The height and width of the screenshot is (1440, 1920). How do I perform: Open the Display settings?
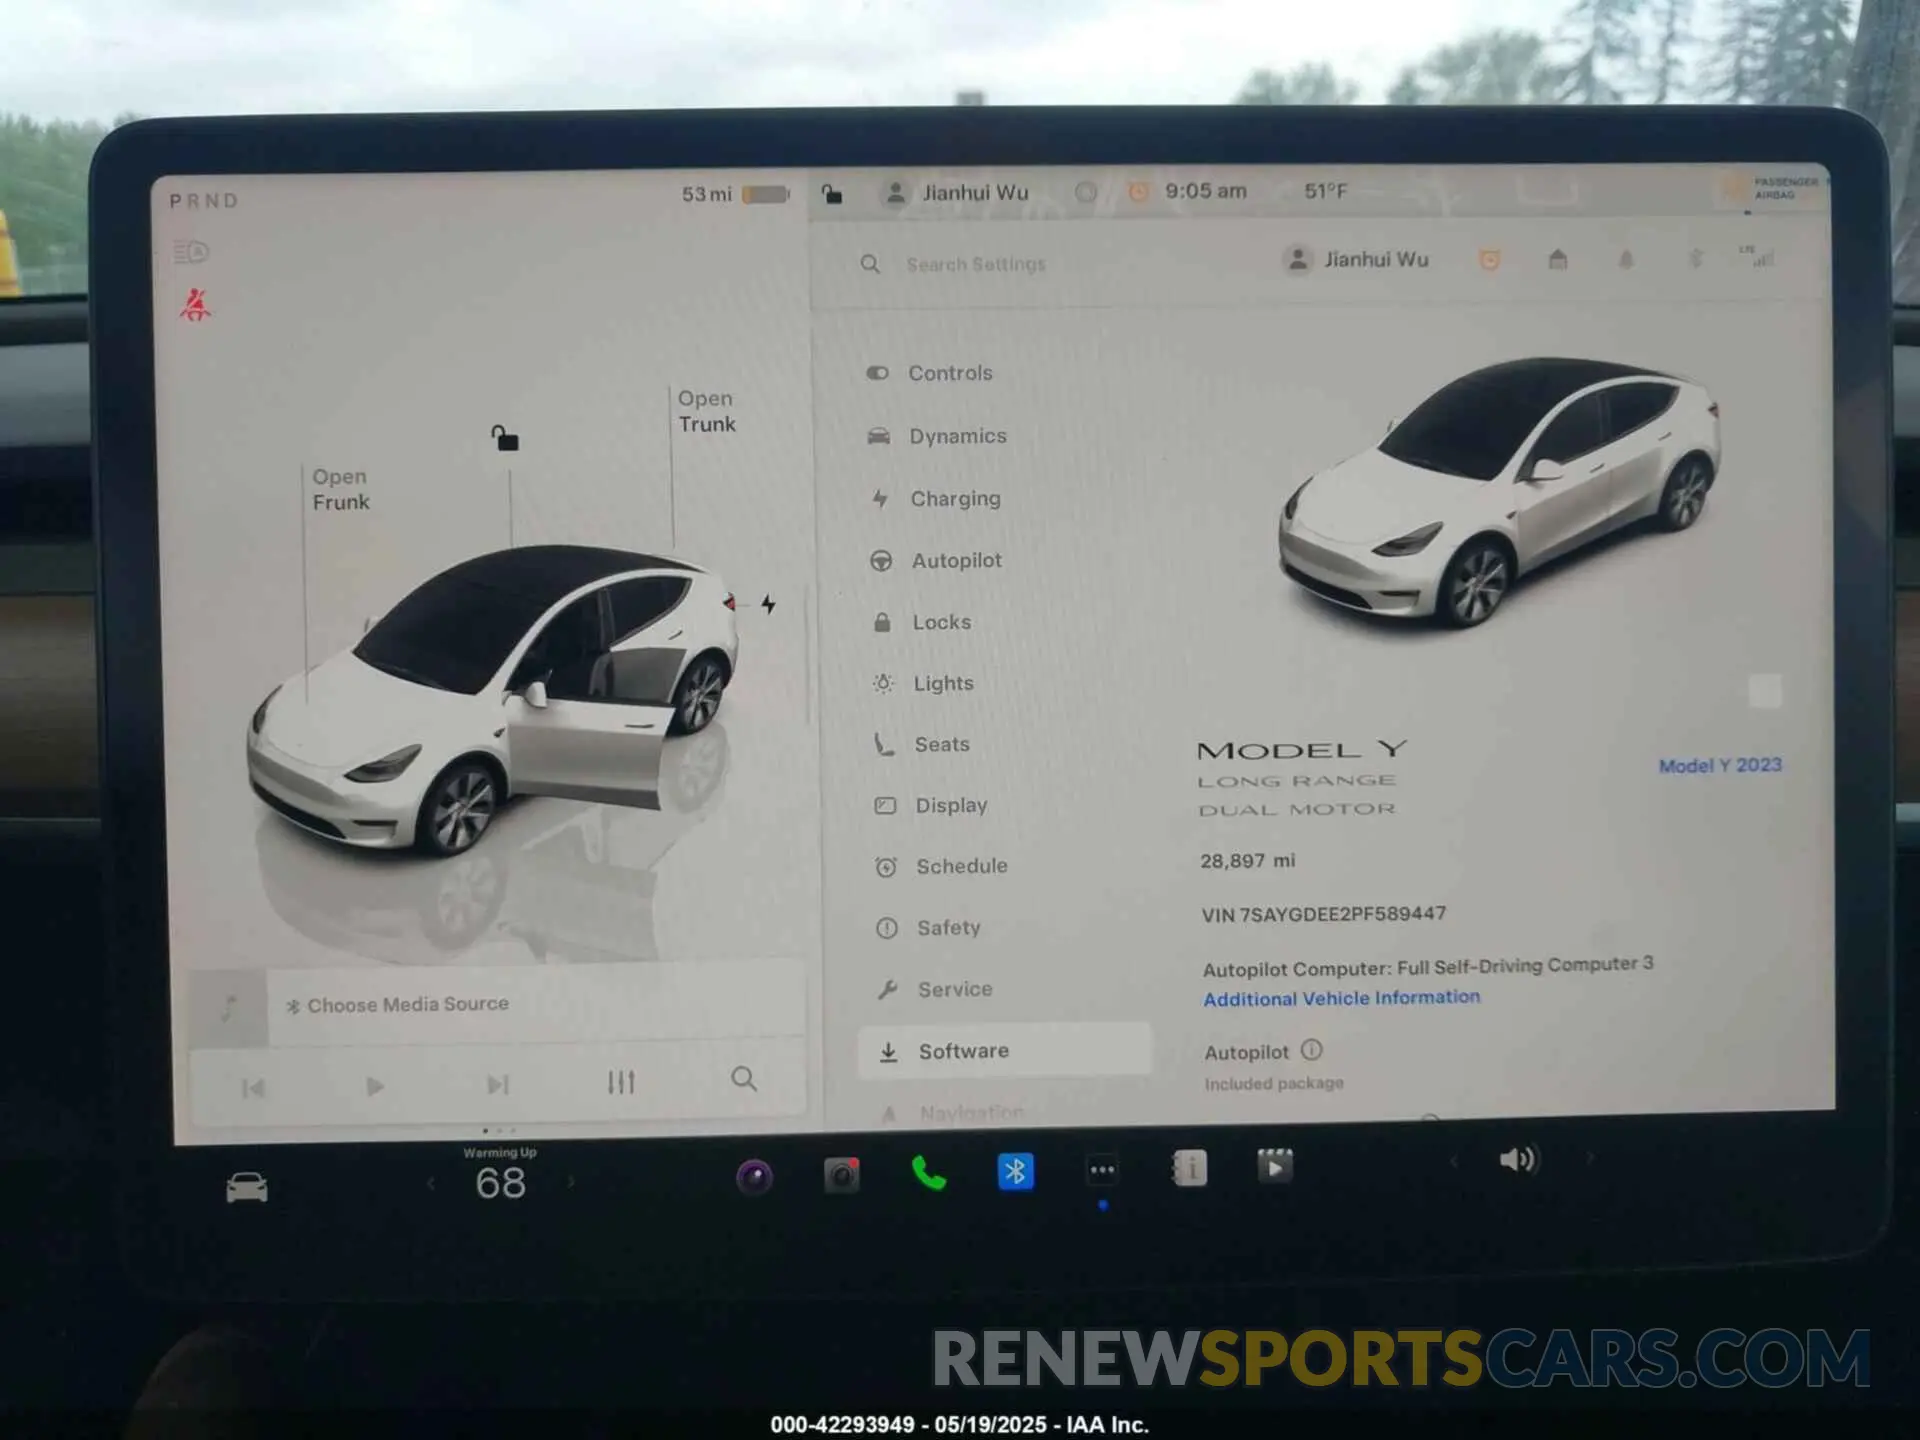931,805
